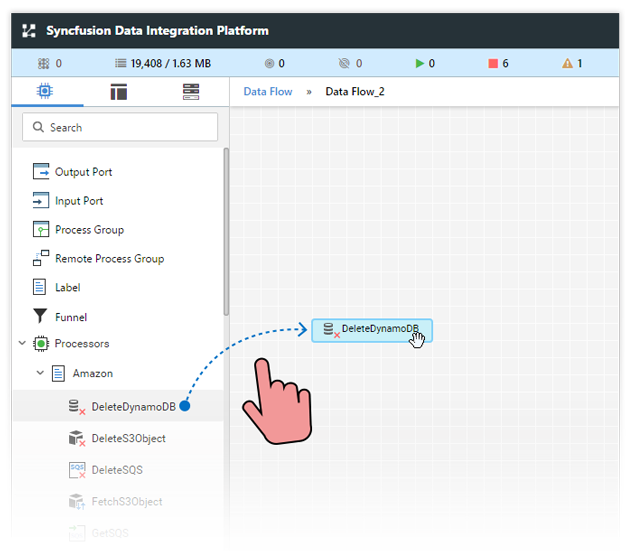Image resolution: width=635 pixels, height=551 pixels.
Task: Click the active threads count icon
Action: [x=43, y=64]
